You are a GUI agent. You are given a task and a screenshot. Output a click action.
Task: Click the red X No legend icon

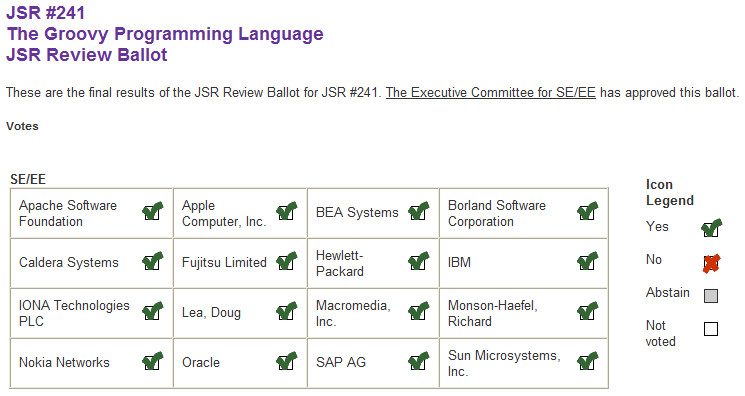coord(711,263)
